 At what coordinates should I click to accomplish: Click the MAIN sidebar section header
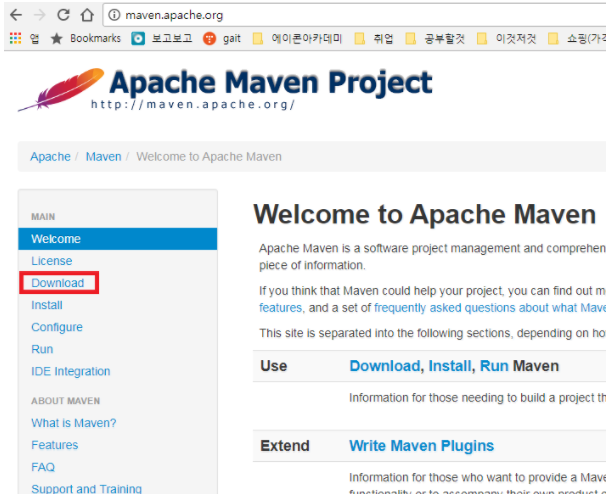click(x=43, y=217)
